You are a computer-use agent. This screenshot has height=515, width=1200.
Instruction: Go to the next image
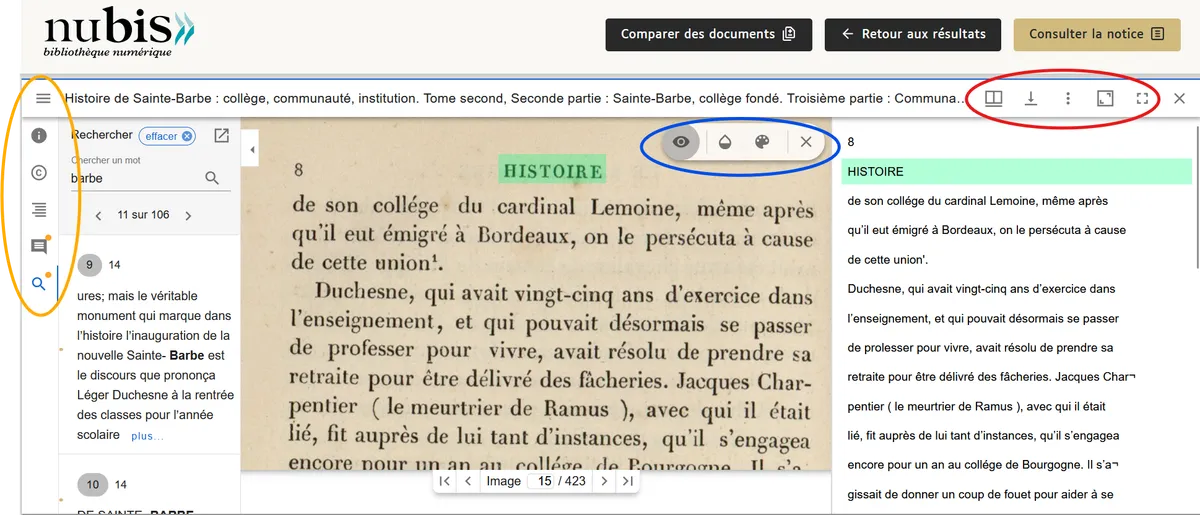click(x=603, y=481)
